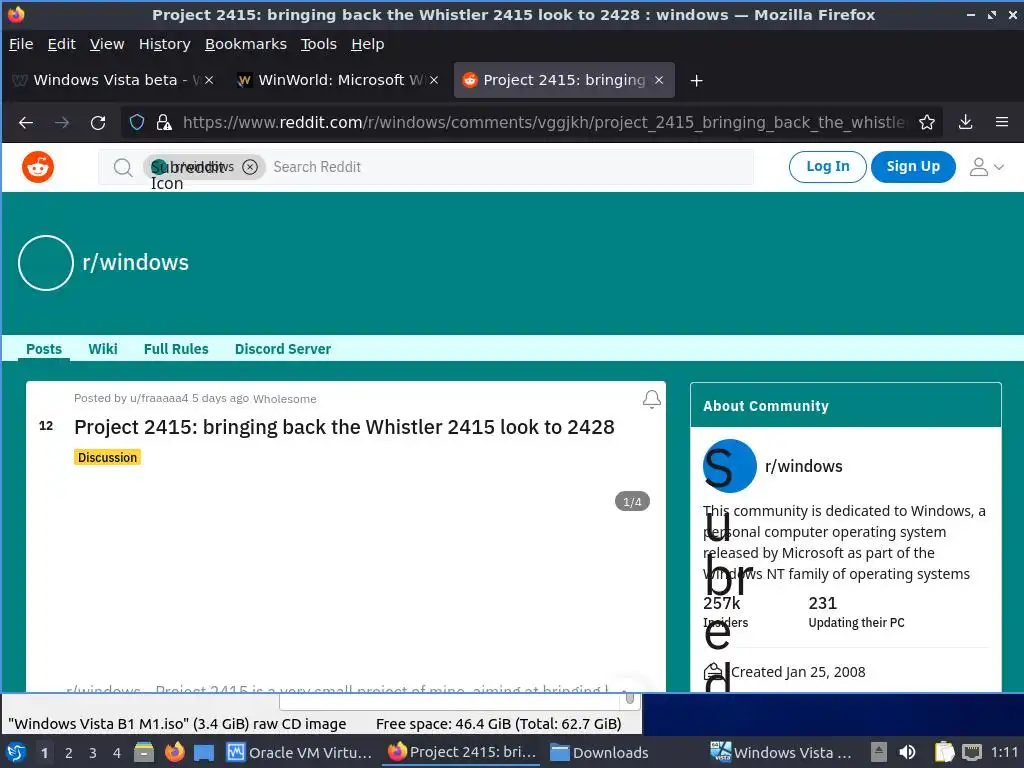Launch Firefox from taskbar quicklaunch icon
This screenshot has height=768, width=1024.
pos(174,752)
